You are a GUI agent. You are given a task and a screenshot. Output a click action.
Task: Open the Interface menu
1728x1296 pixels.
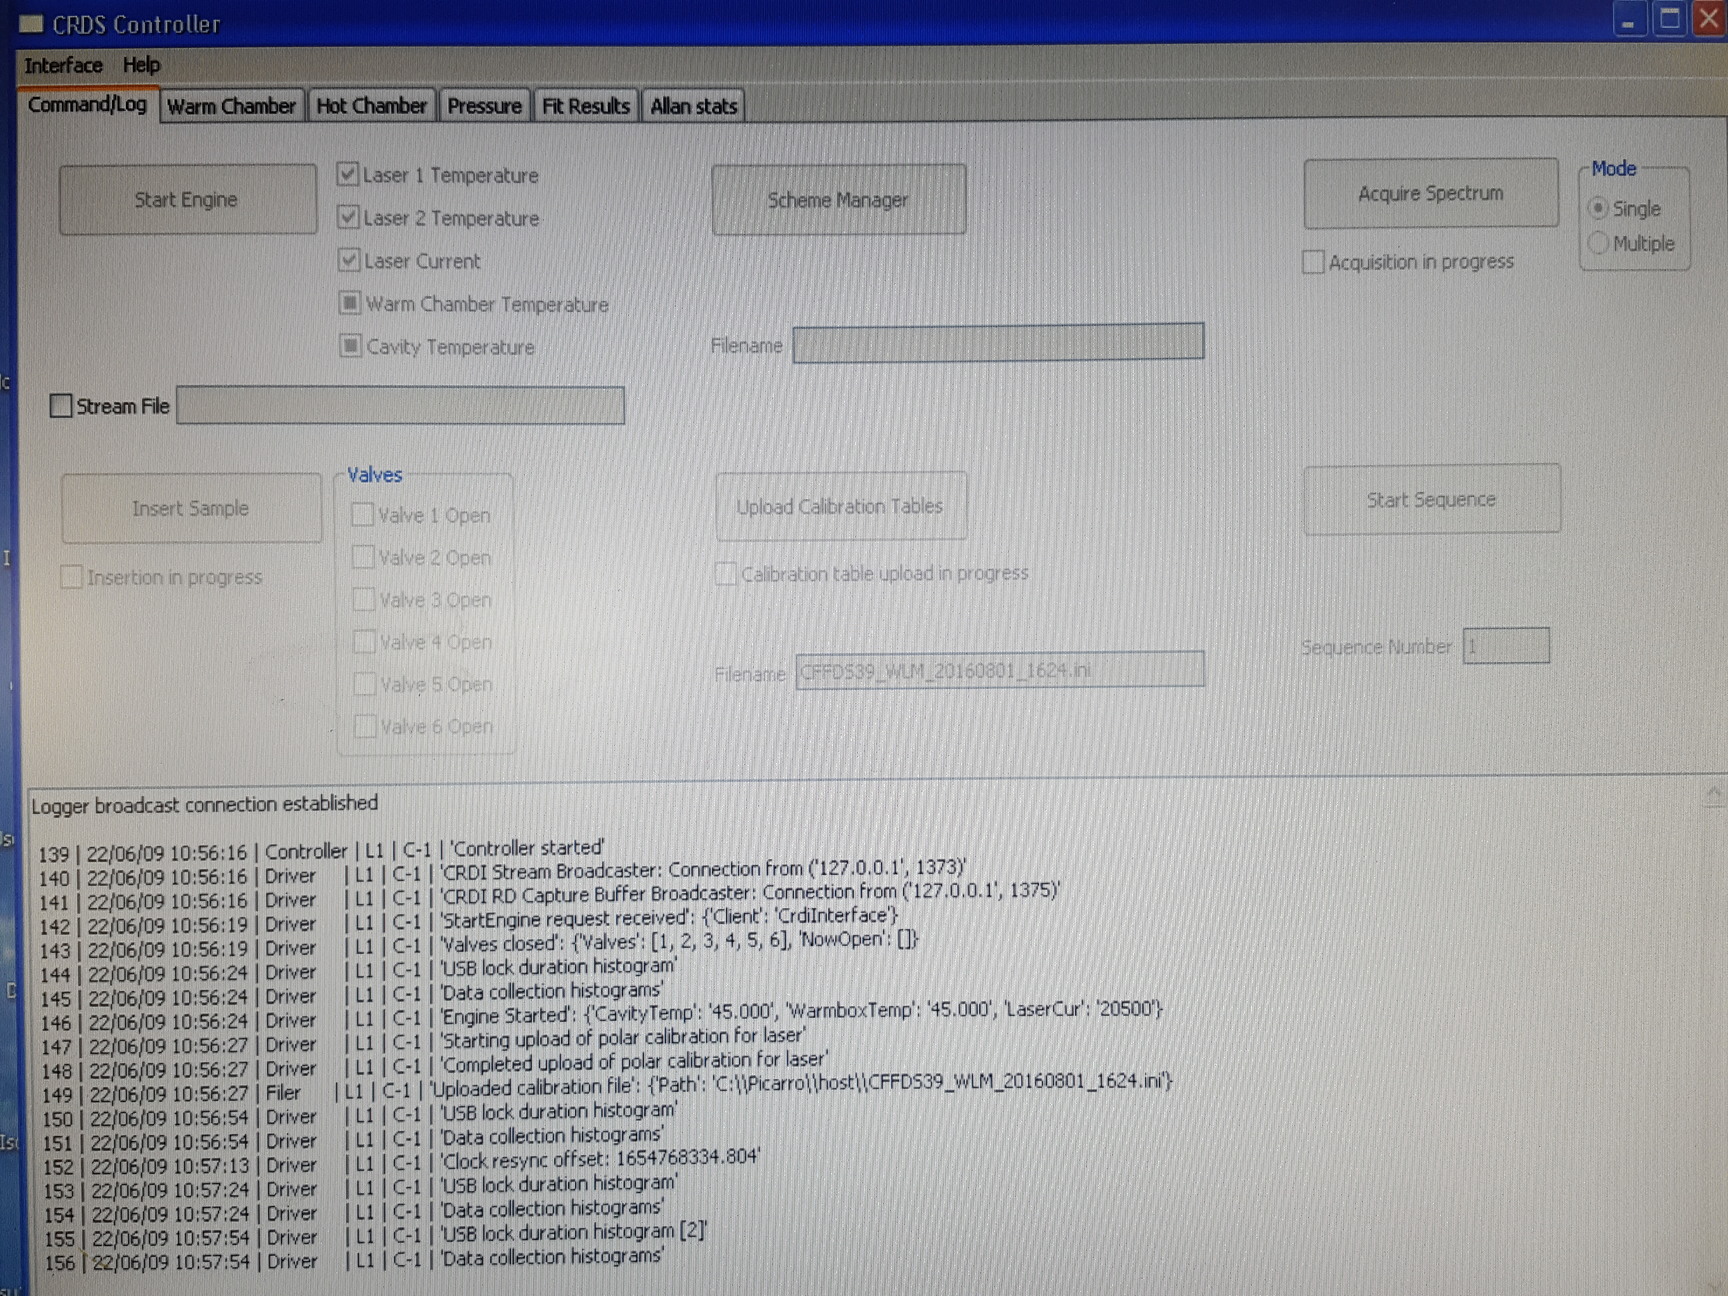(63, 66)
